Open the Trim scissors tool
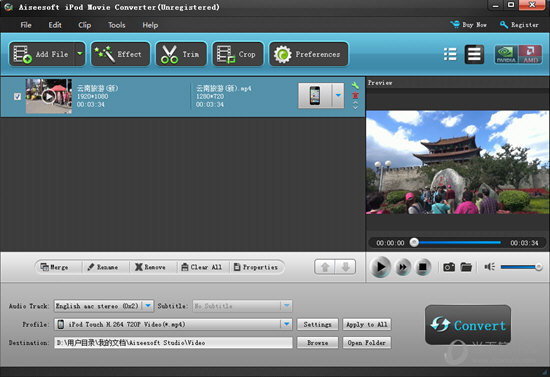Image resolution: width=550 pixels, height=377 pixels. click(181, 54)
